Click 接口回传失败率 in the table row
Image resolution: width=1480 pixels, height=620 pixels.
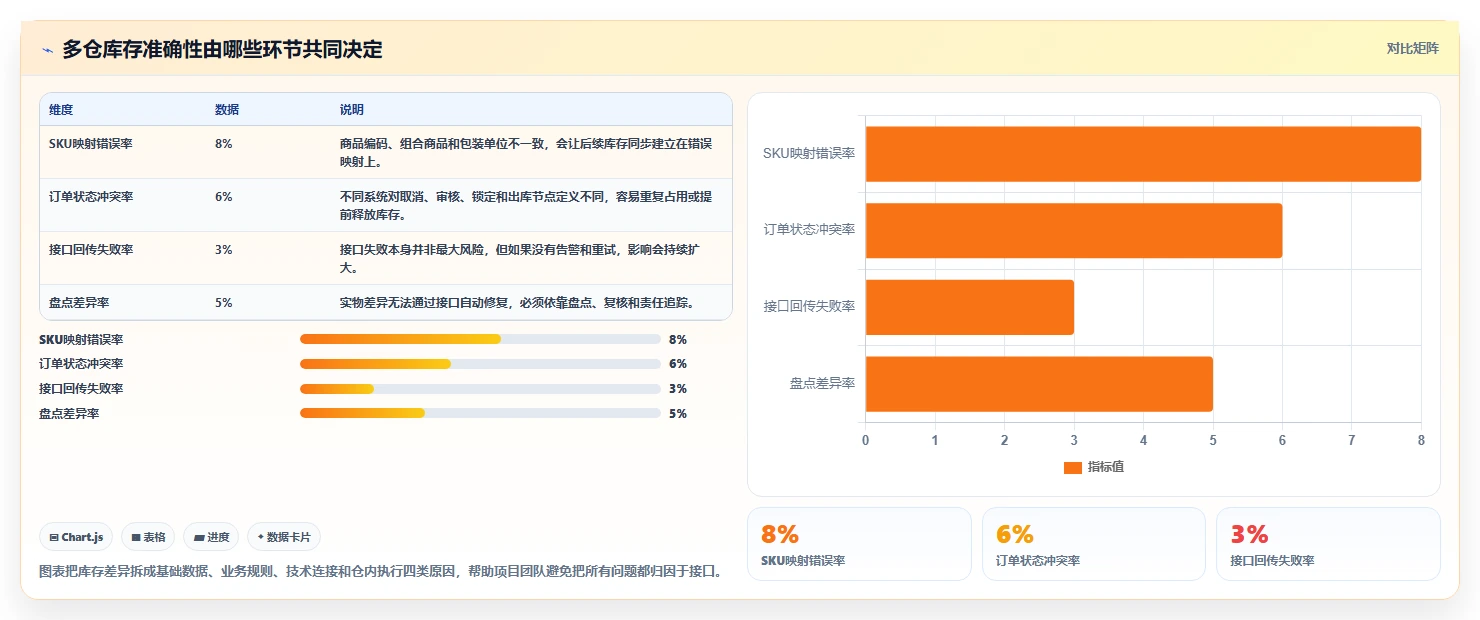(x=91, y=250)
